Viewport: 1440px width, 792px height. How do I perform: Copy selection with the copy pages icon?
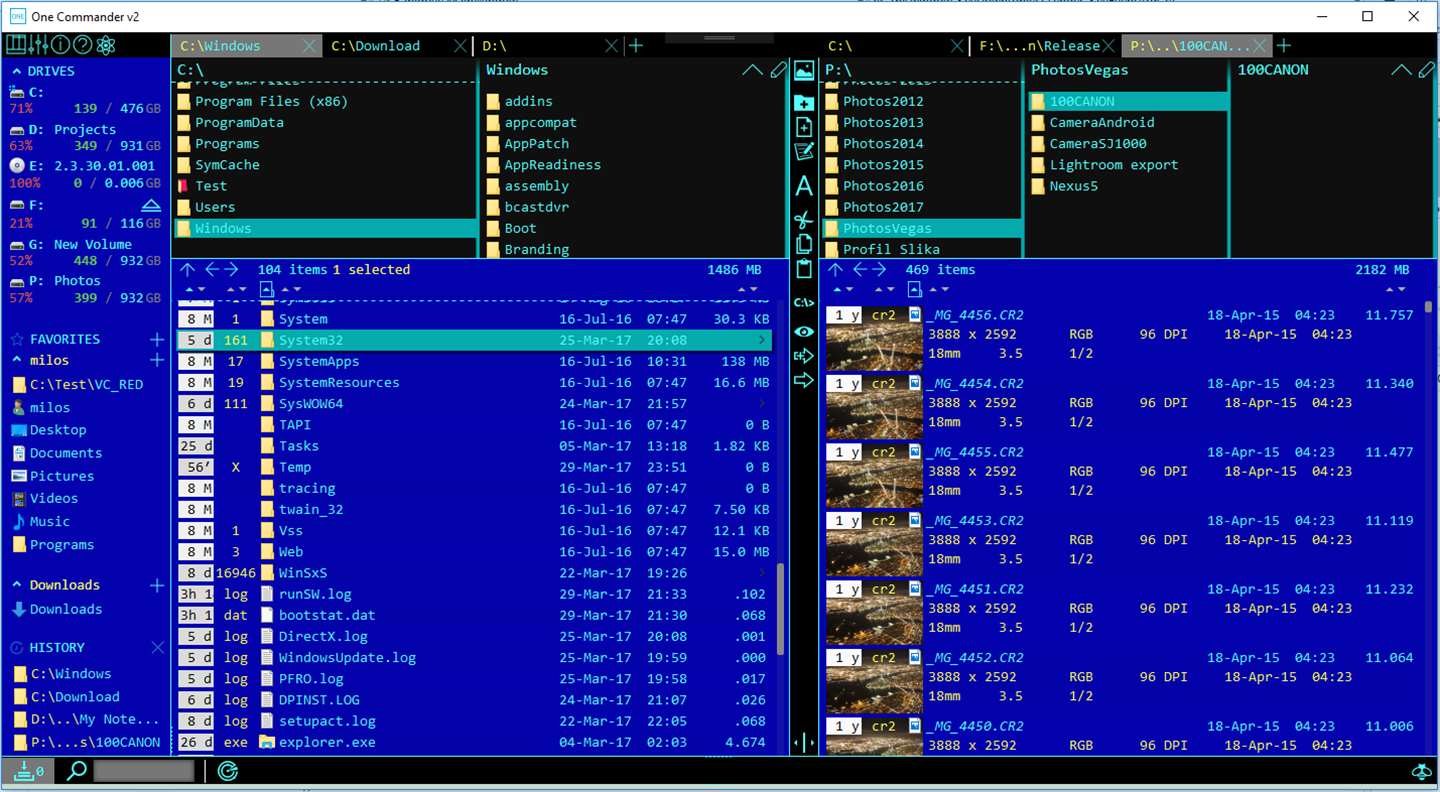click(x=804, y=244)
